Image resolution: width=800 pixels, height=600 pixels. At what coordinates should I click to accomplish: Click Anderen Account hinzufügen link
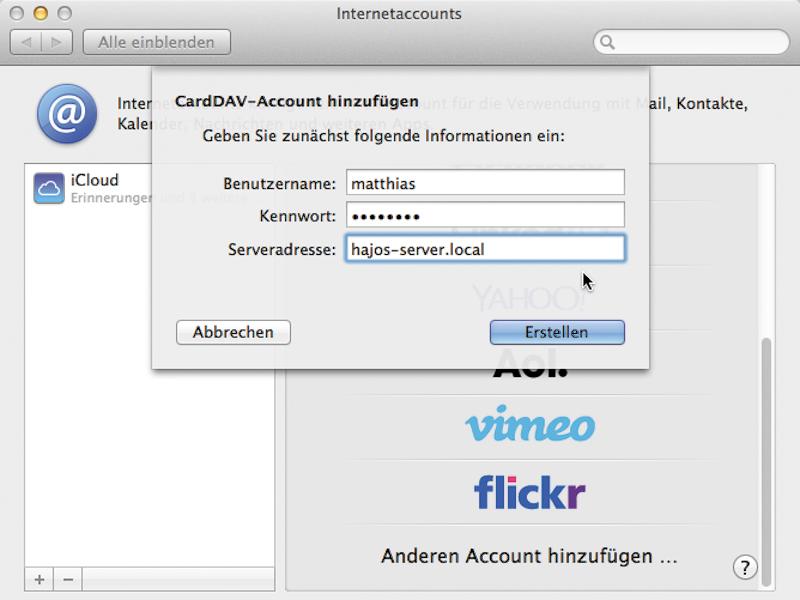pyautogui.click(x=529, y=556)
